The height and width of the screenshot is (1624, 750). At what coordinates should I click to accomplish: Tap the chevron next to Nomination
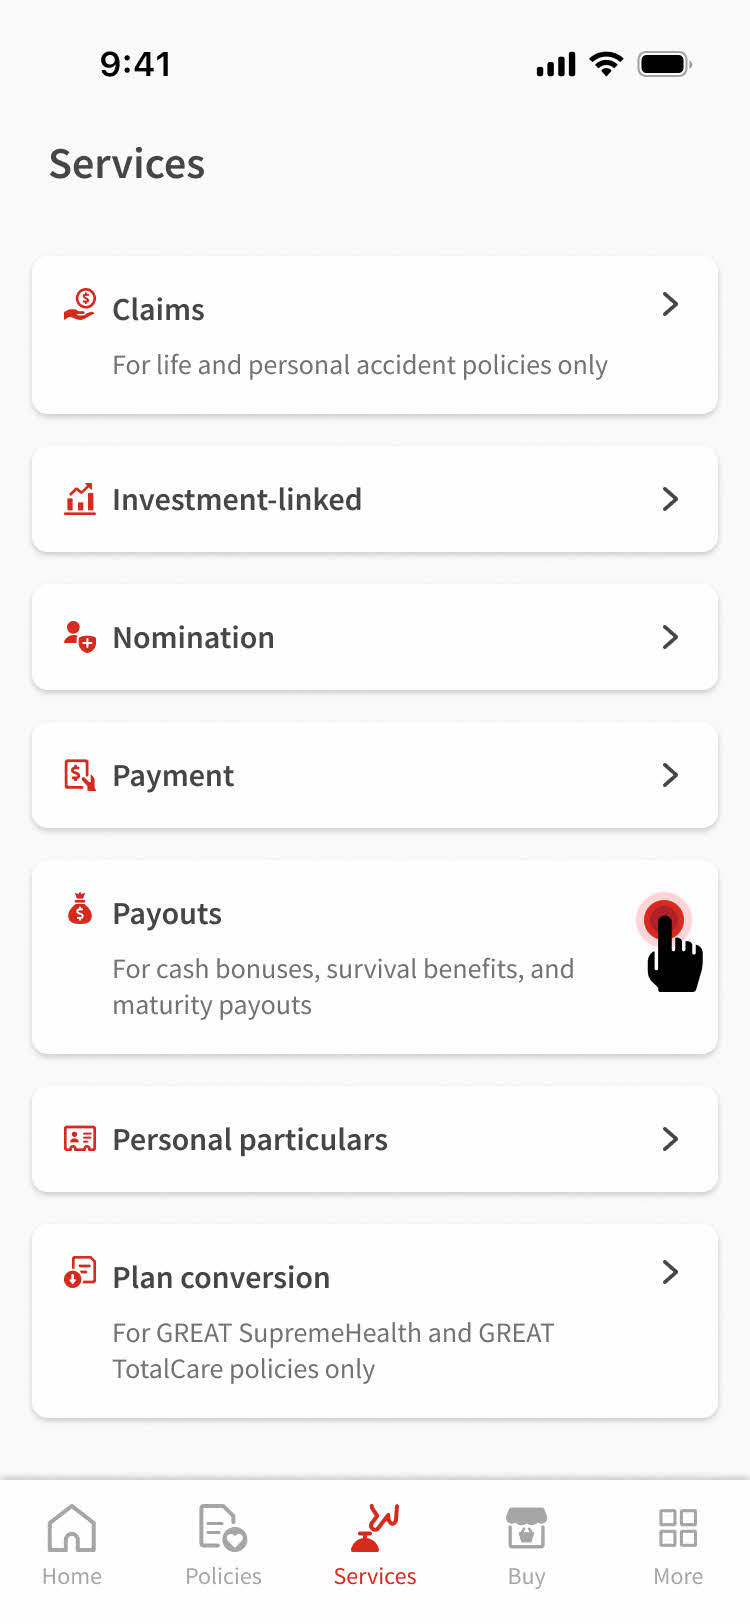tap(670, 637)
